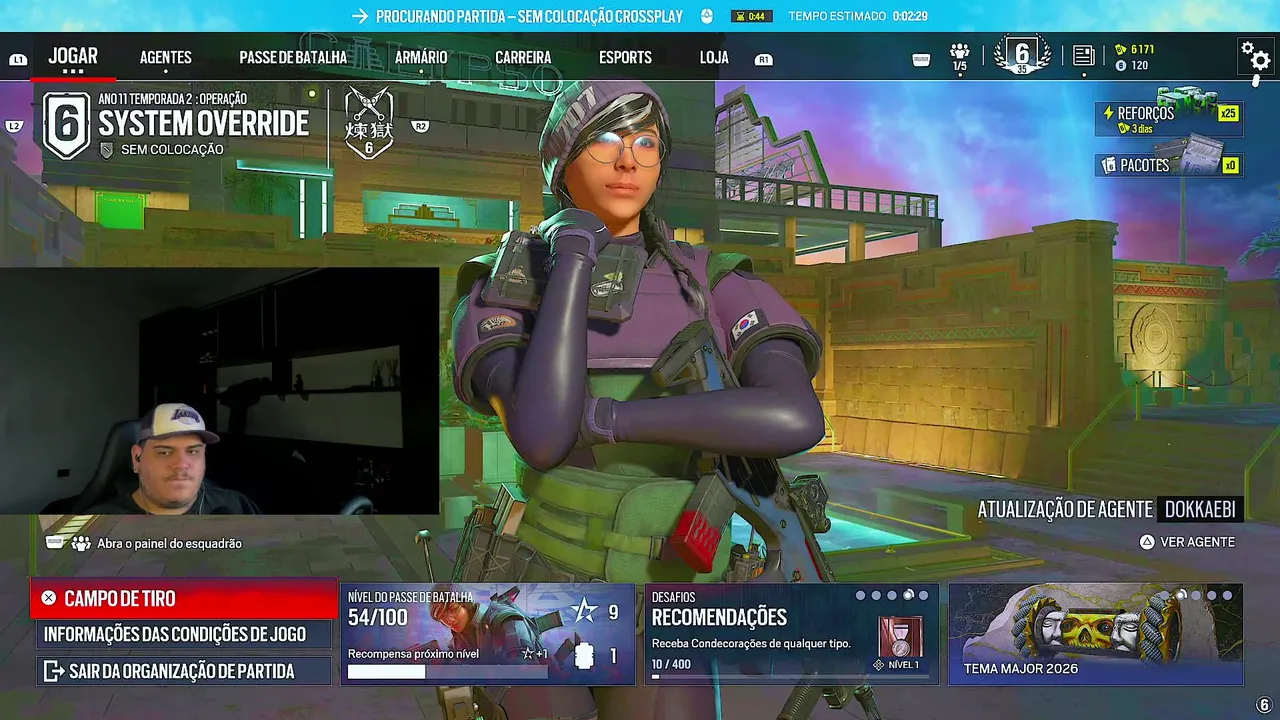Click the triangle icon beside Ver Agente
1280x720 pixels.
(1147, 542)
